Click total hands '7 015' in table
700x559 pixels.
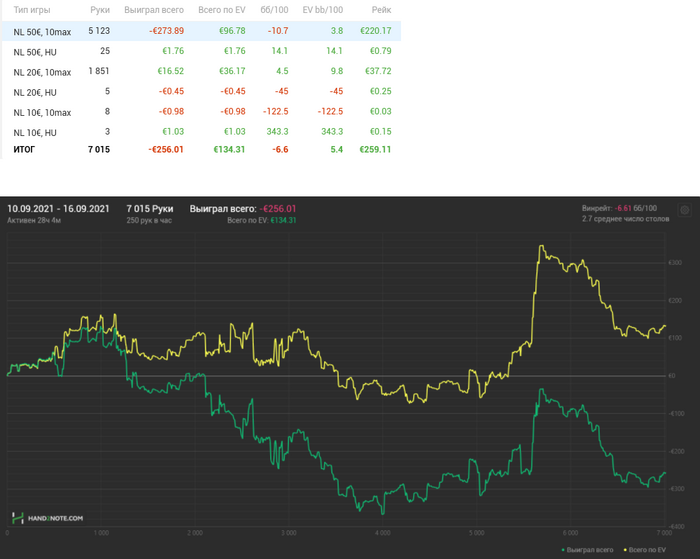pos(99,149)
